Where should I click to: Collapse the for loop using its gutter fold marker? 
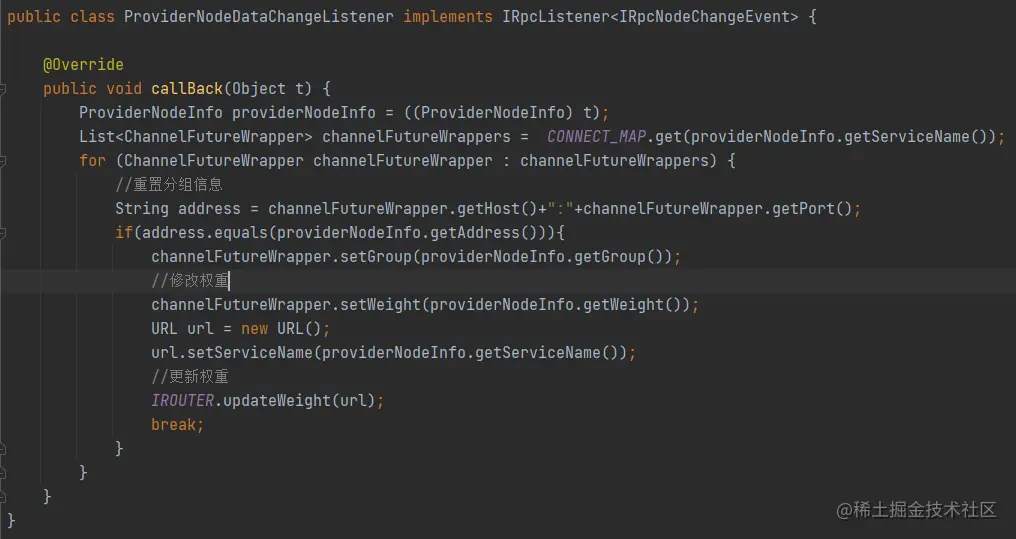[3, 161]
